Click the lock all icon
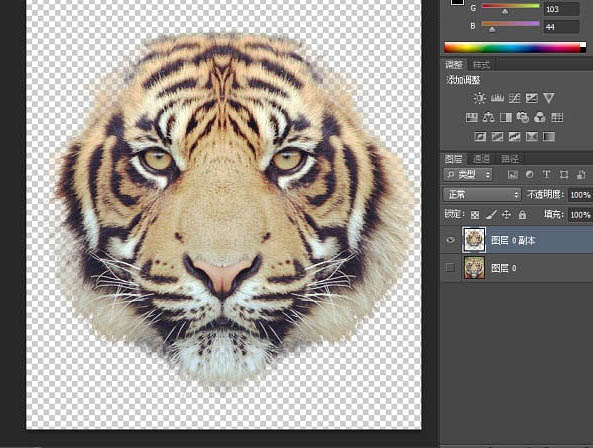This screenshot has height=448, width=593. click(522, 215)
